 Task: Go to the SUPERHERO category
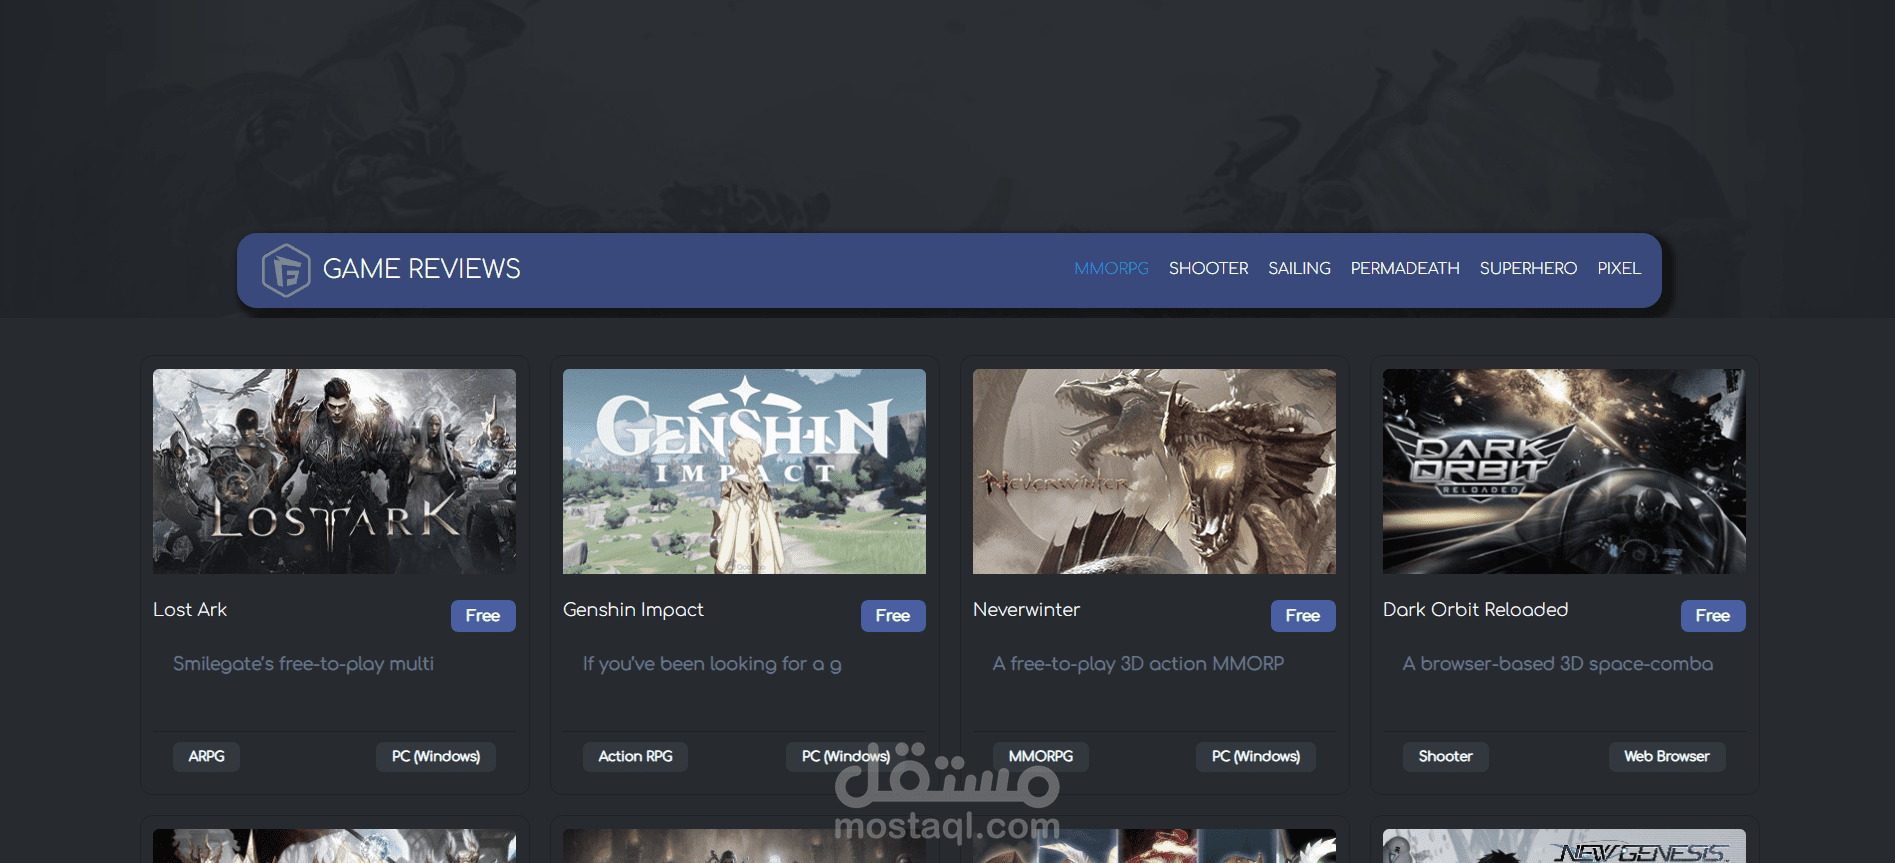(1528, 268)
